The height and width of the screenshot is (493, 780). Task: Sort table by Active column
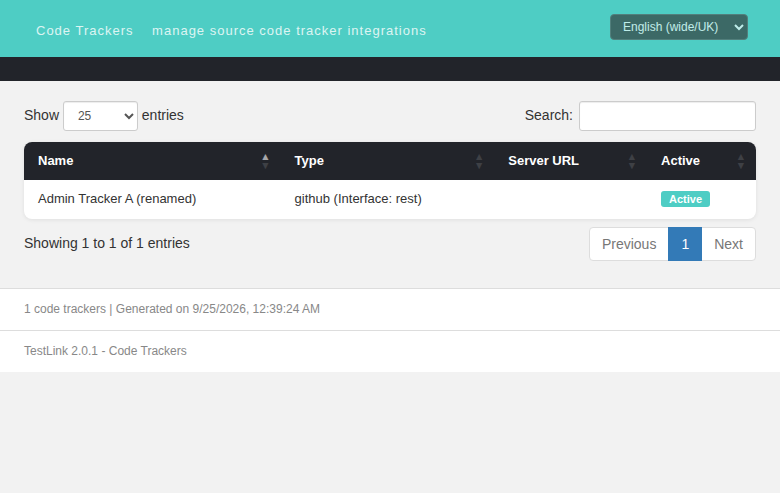click(x=701, y=161)
